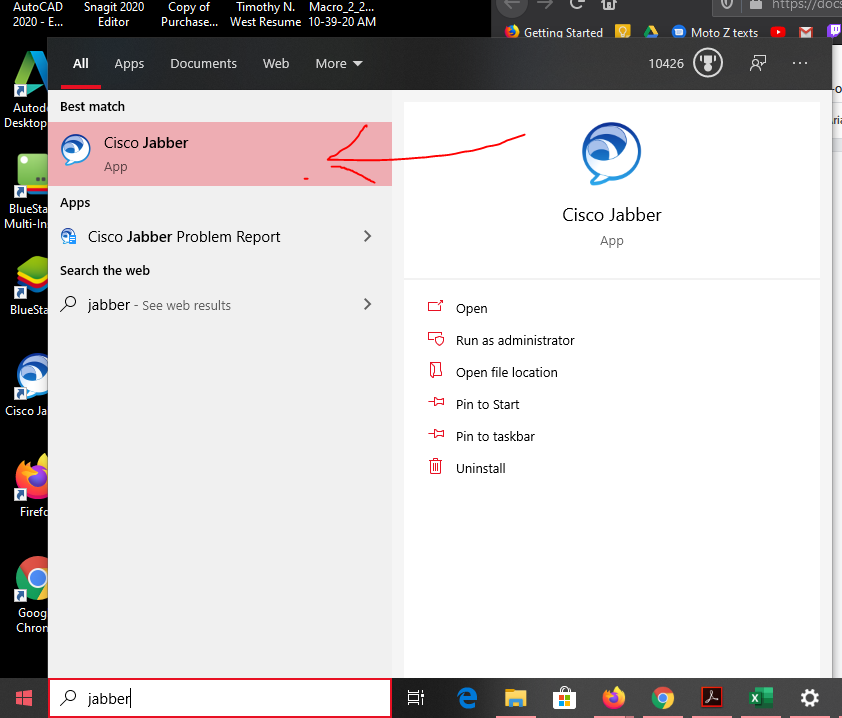Screen dimensions: 842x718
Task: Click the Macro_2_2 desktop file label
Action: pyautogui.click(x=342, y=14)
